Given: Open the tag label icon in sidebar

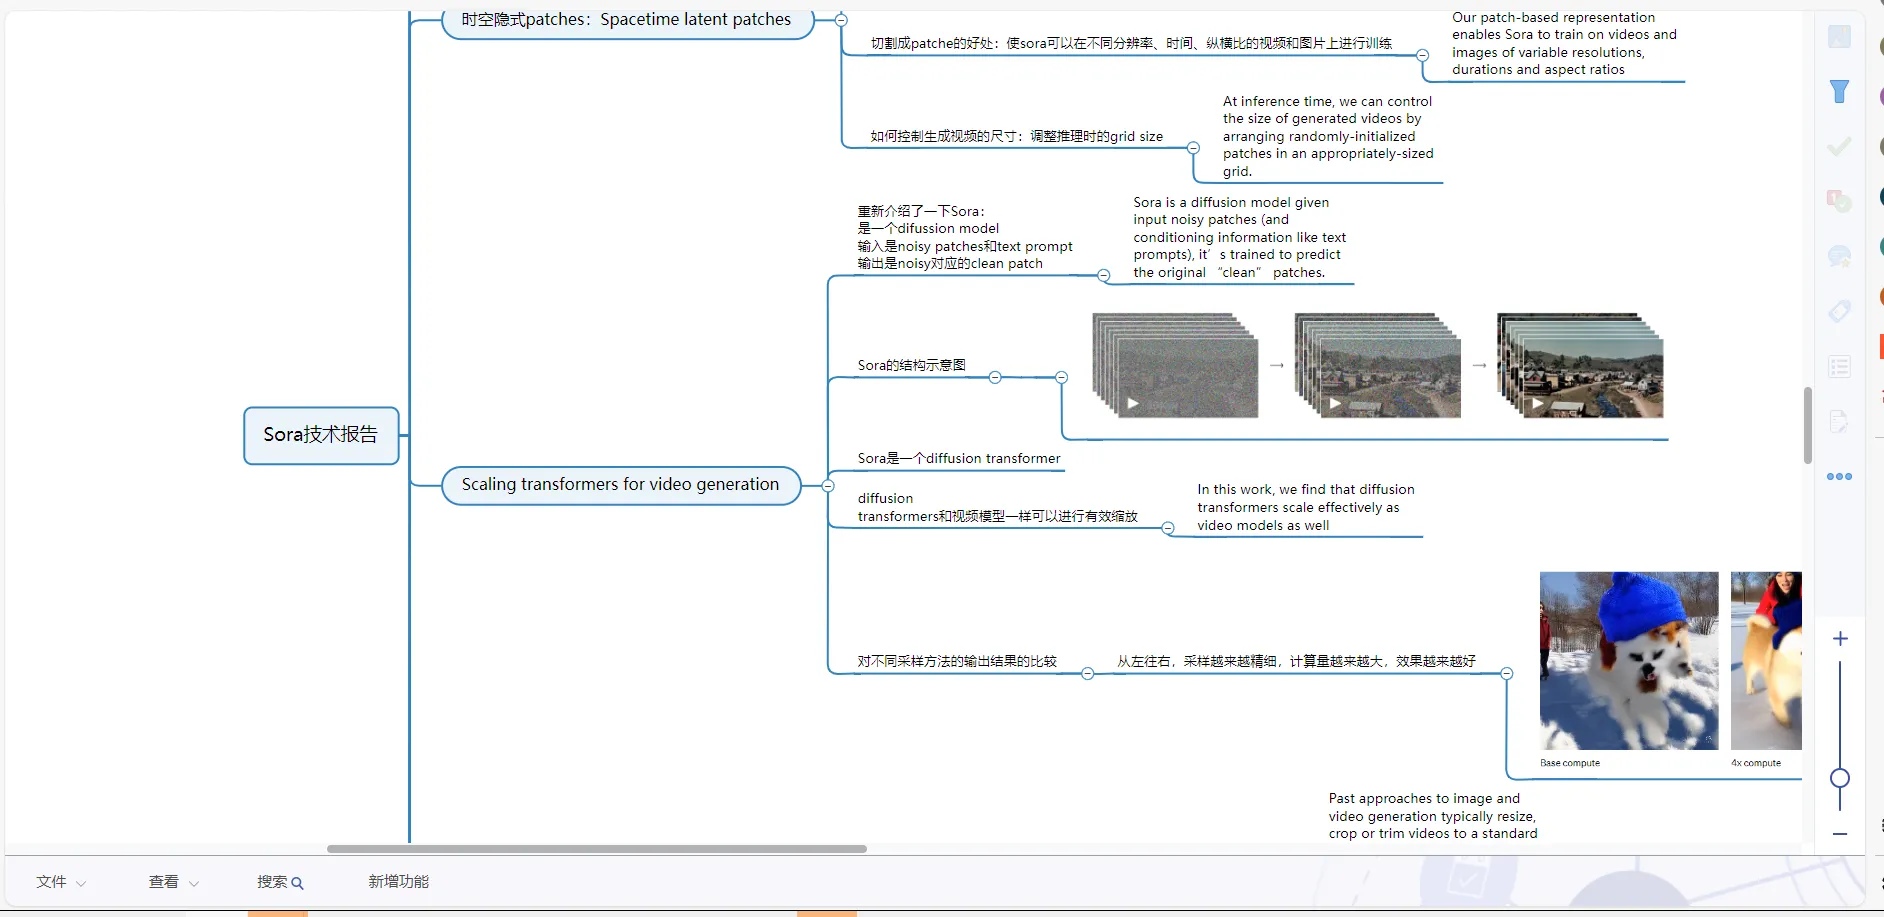Looking at the screenshot, I should click(x=1839, y=312).
